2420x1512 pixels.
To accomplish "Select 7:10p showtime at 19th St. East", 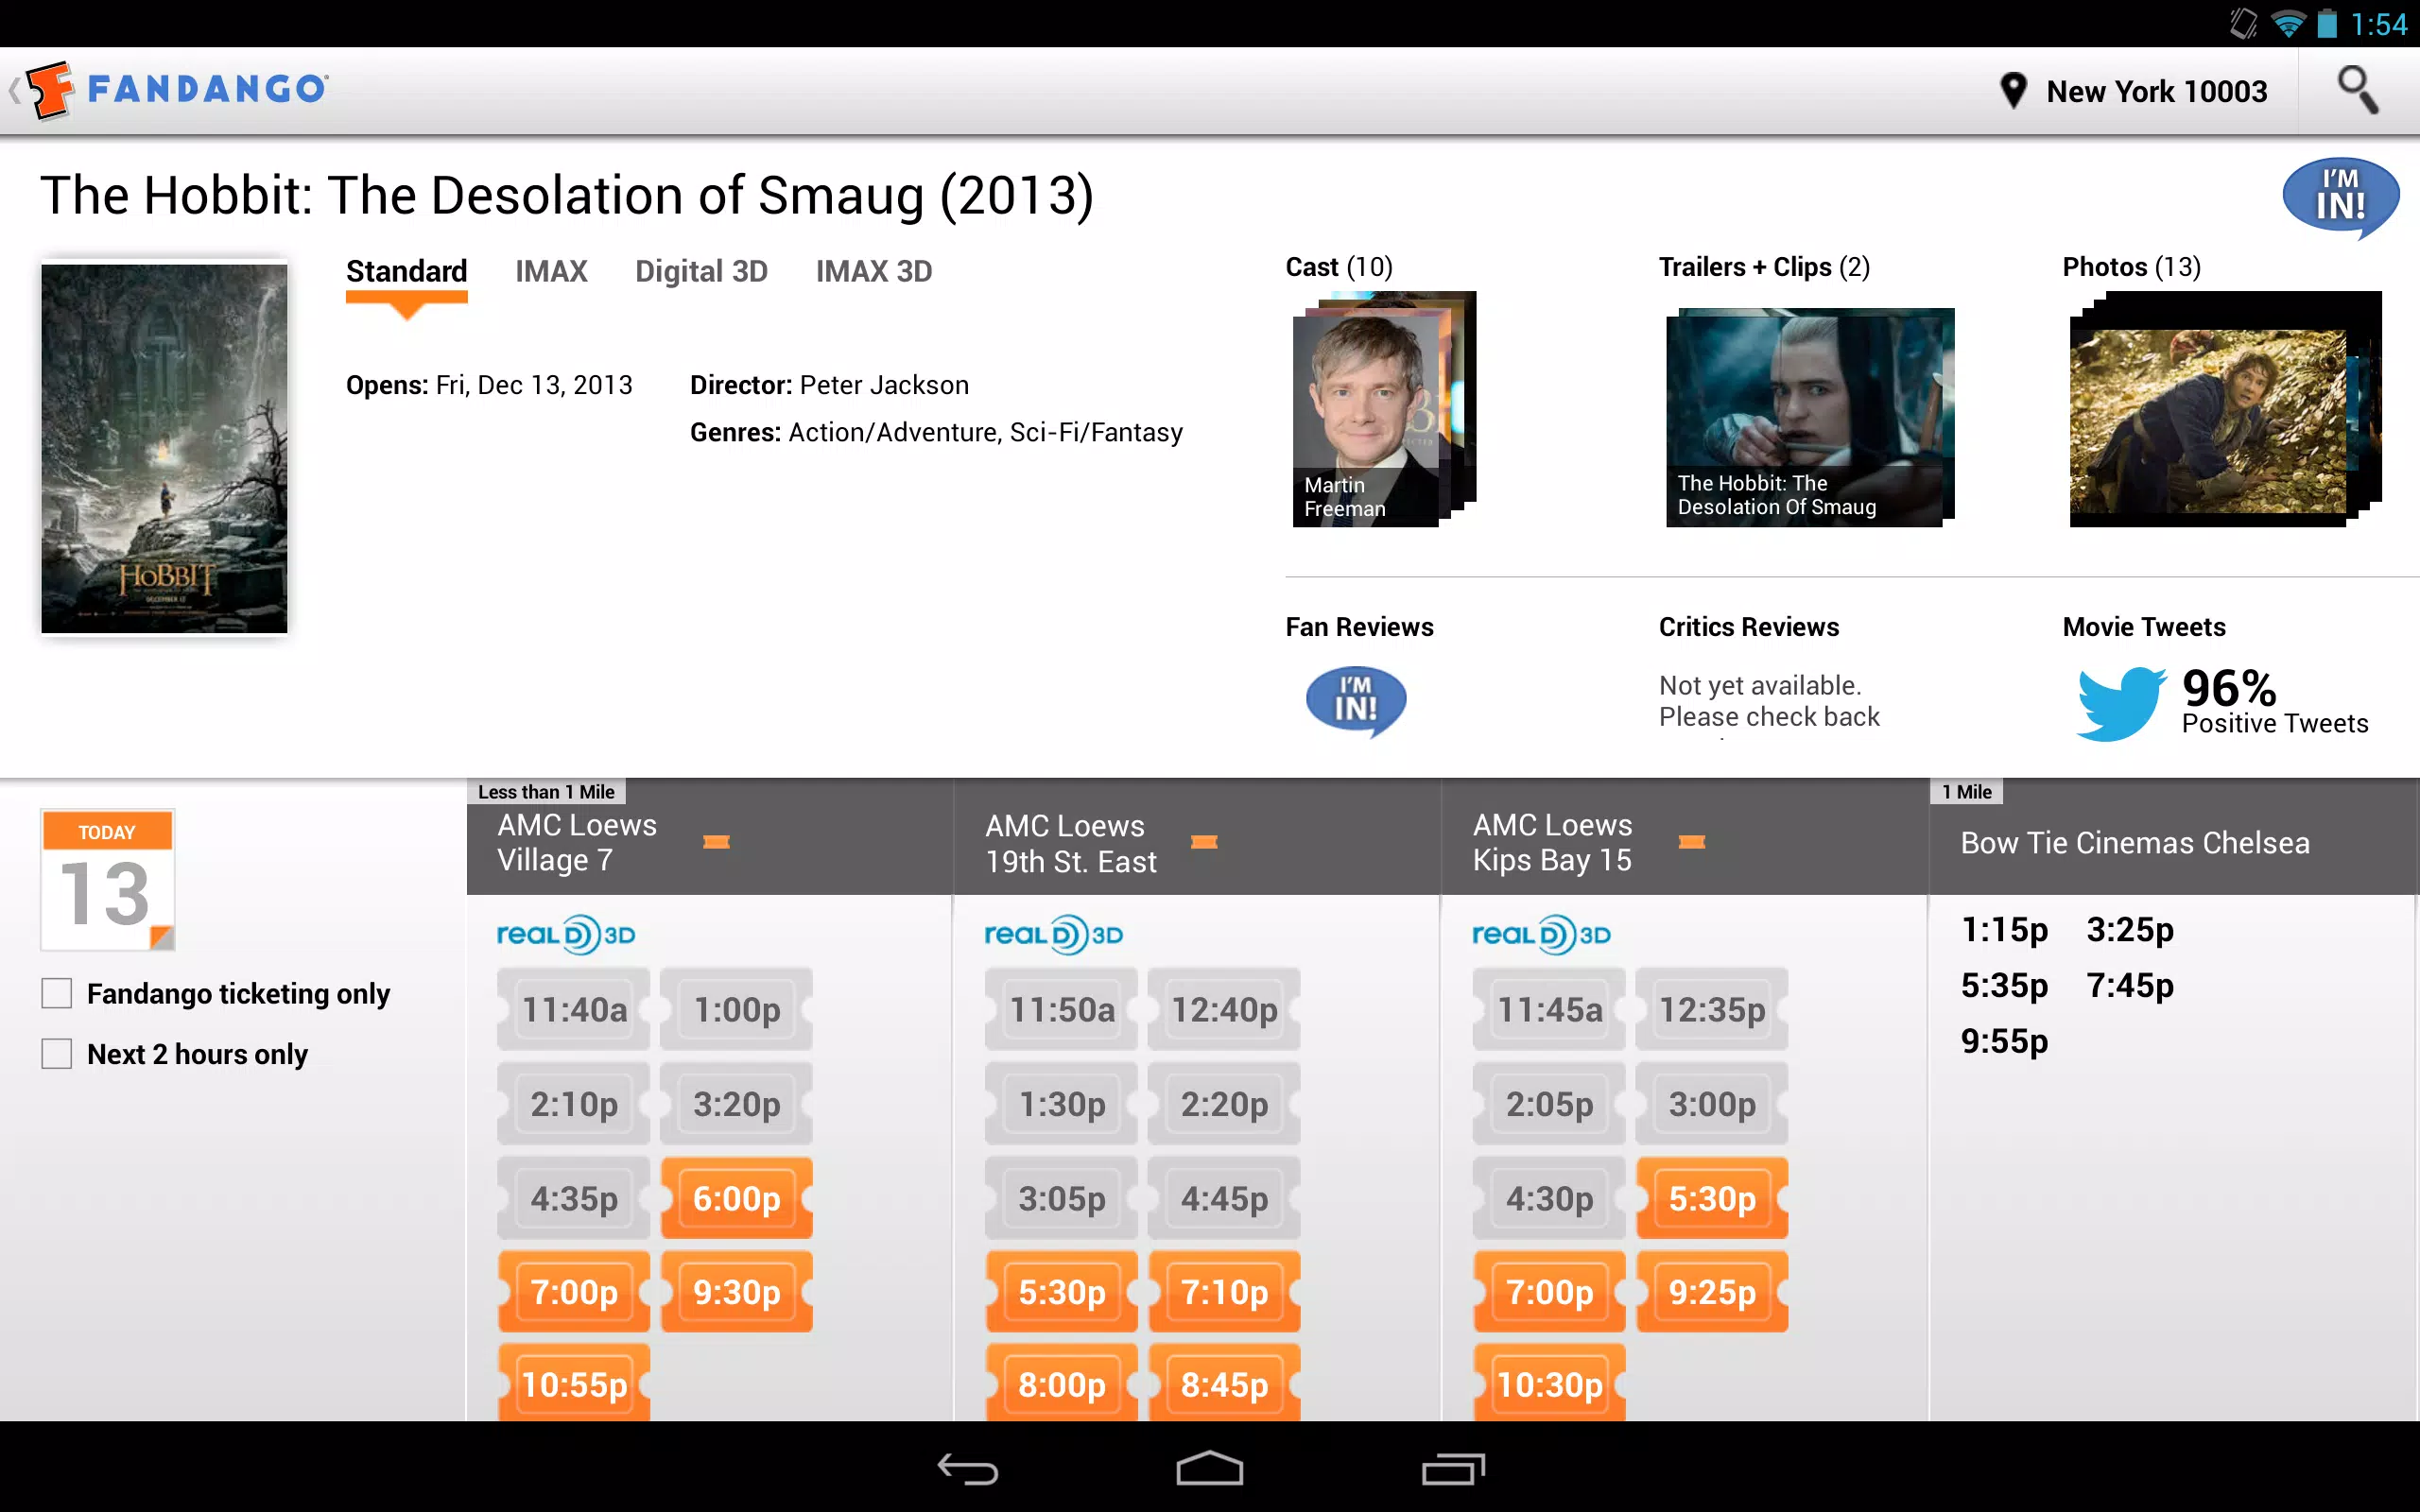I will 1224,1292.
